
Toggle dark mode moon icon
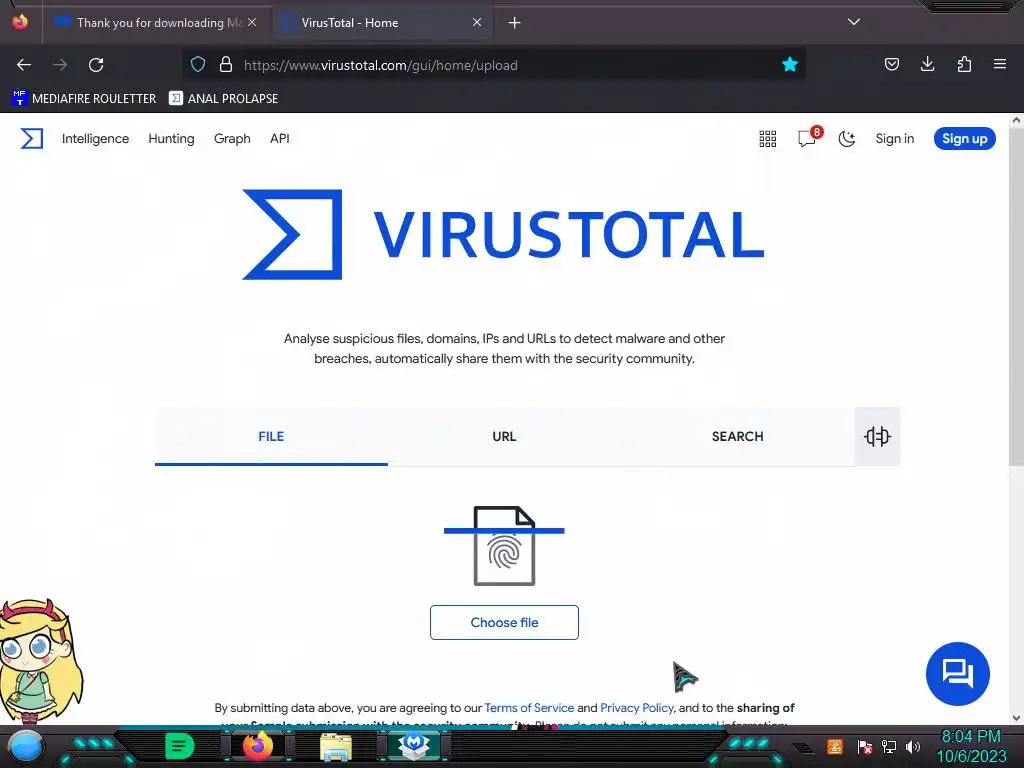pyautogui.click(x=847, y=138)
